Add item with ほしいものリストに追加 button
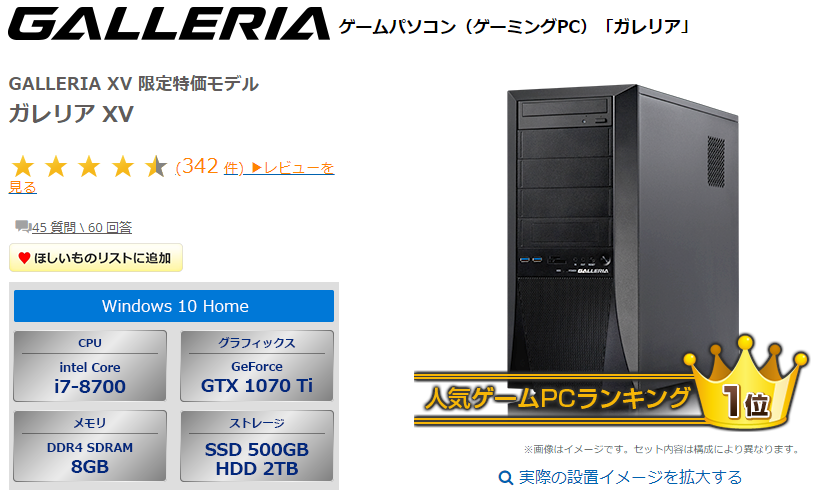The height and width of the screenshot is (491, 821). [x=96, y=258]
